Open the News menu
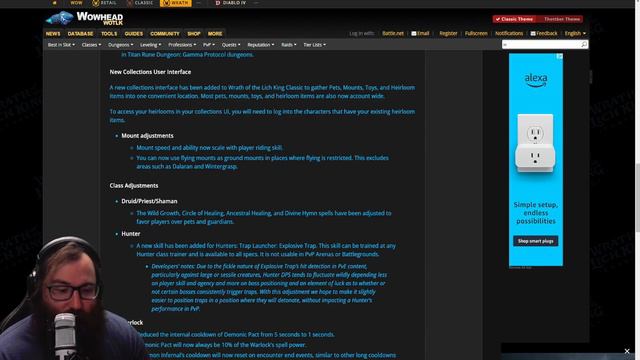Viewport: 640px width, 360px height. (53, 34)
